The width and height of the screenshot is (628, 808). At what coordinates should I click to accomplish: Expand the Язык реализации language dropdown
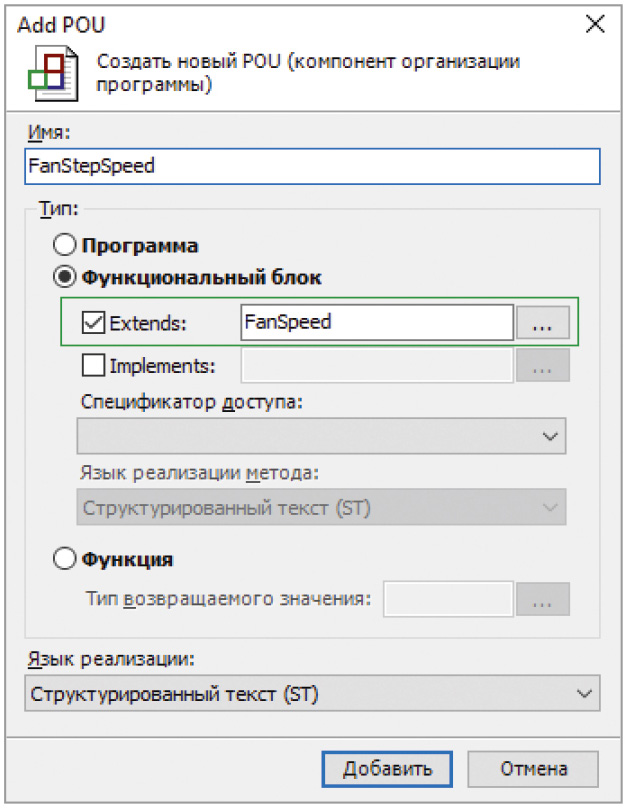tap(312, 693)
